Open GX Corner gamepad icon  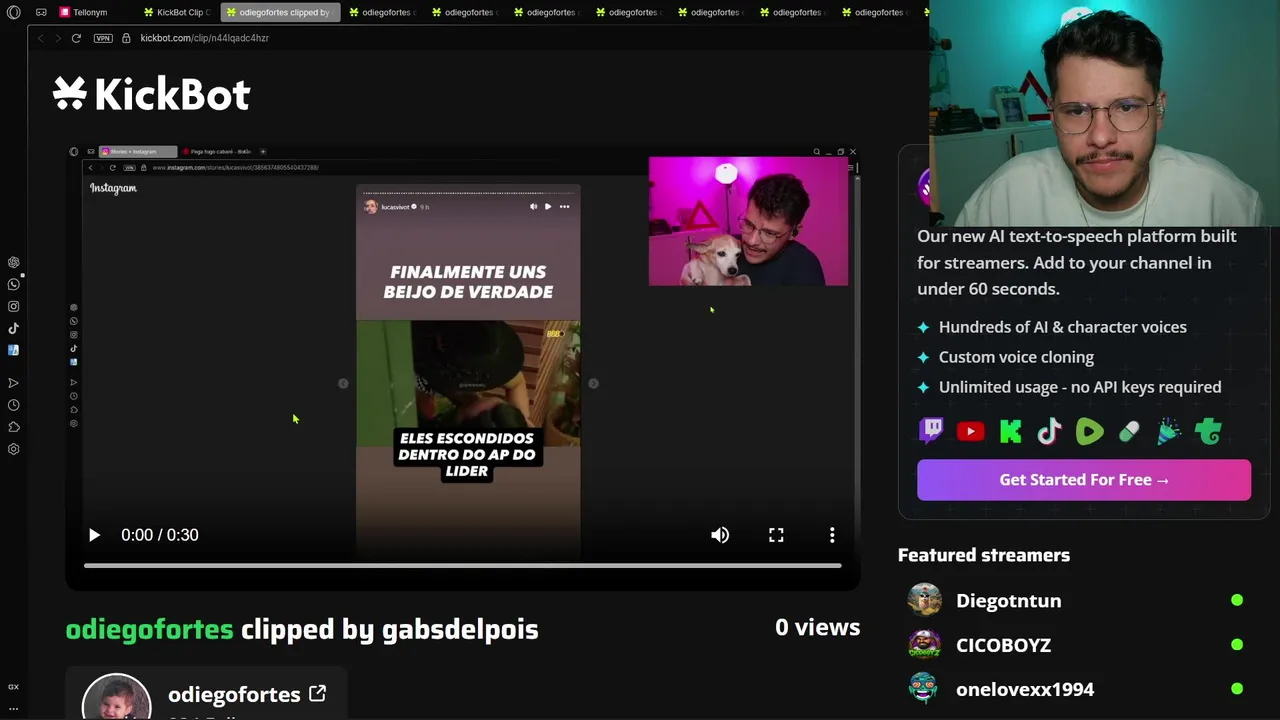pyautogui.click(x=41, y=12)
